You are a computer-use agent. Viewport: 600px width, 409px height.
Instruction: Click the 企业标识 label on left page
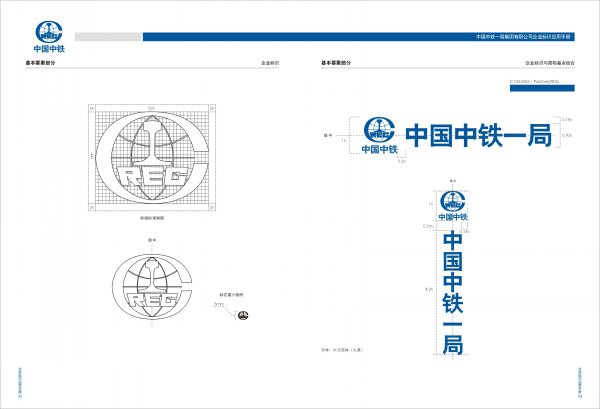[x=269, y=62]
